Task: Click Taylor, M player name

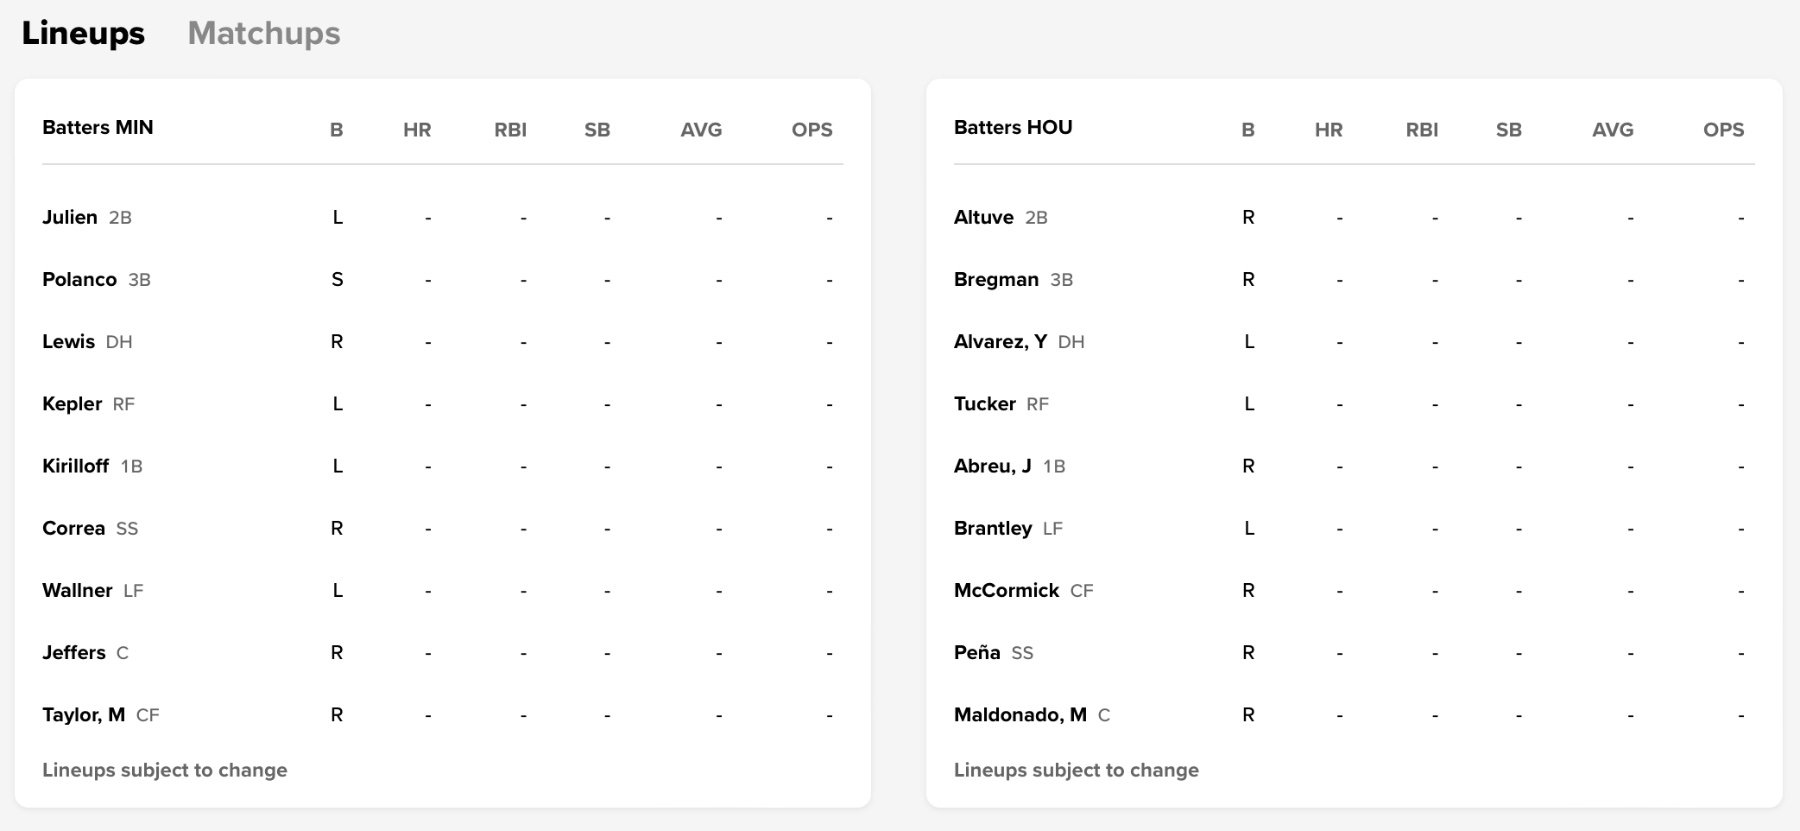Action: (x=83, y=715)
